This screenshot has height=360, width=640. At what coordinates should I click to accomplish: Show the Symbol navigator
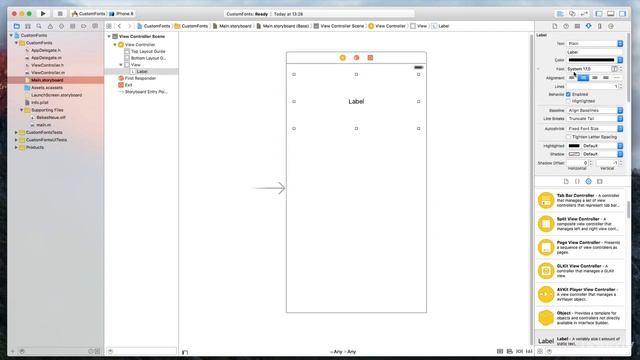(x=28, y=26)
